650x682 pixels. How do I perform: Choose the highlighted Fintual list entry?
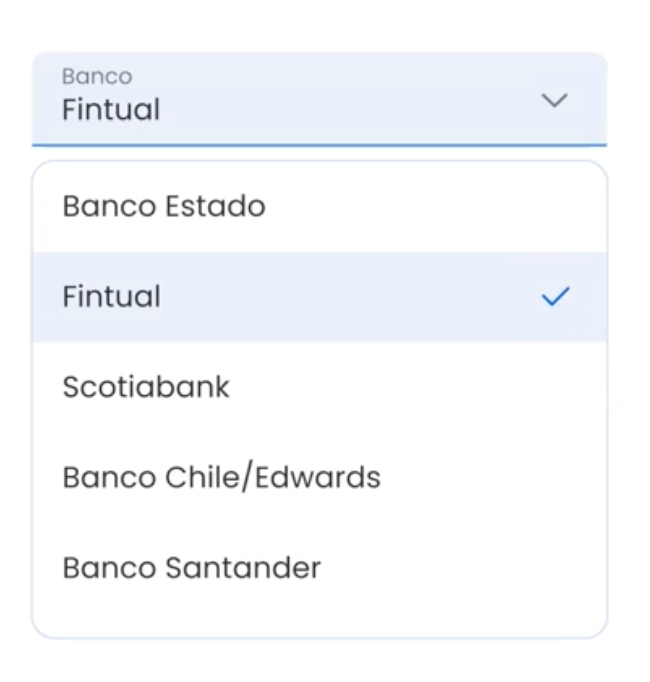320,297
